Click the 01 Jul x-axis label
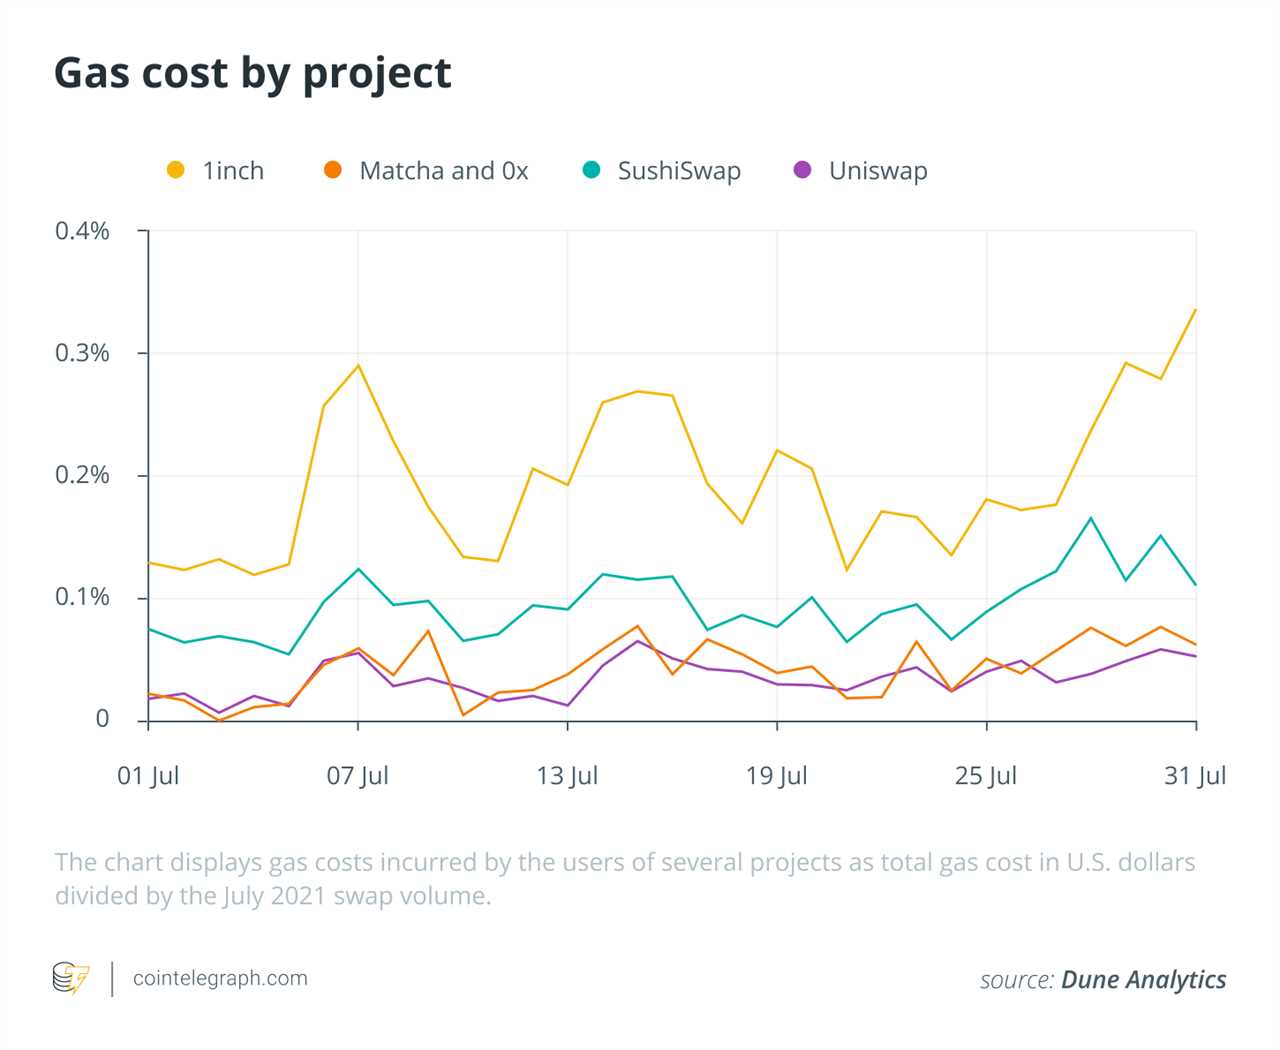Image resolution: width=1280 pixels, height=1050 pixels. point(148,776)
